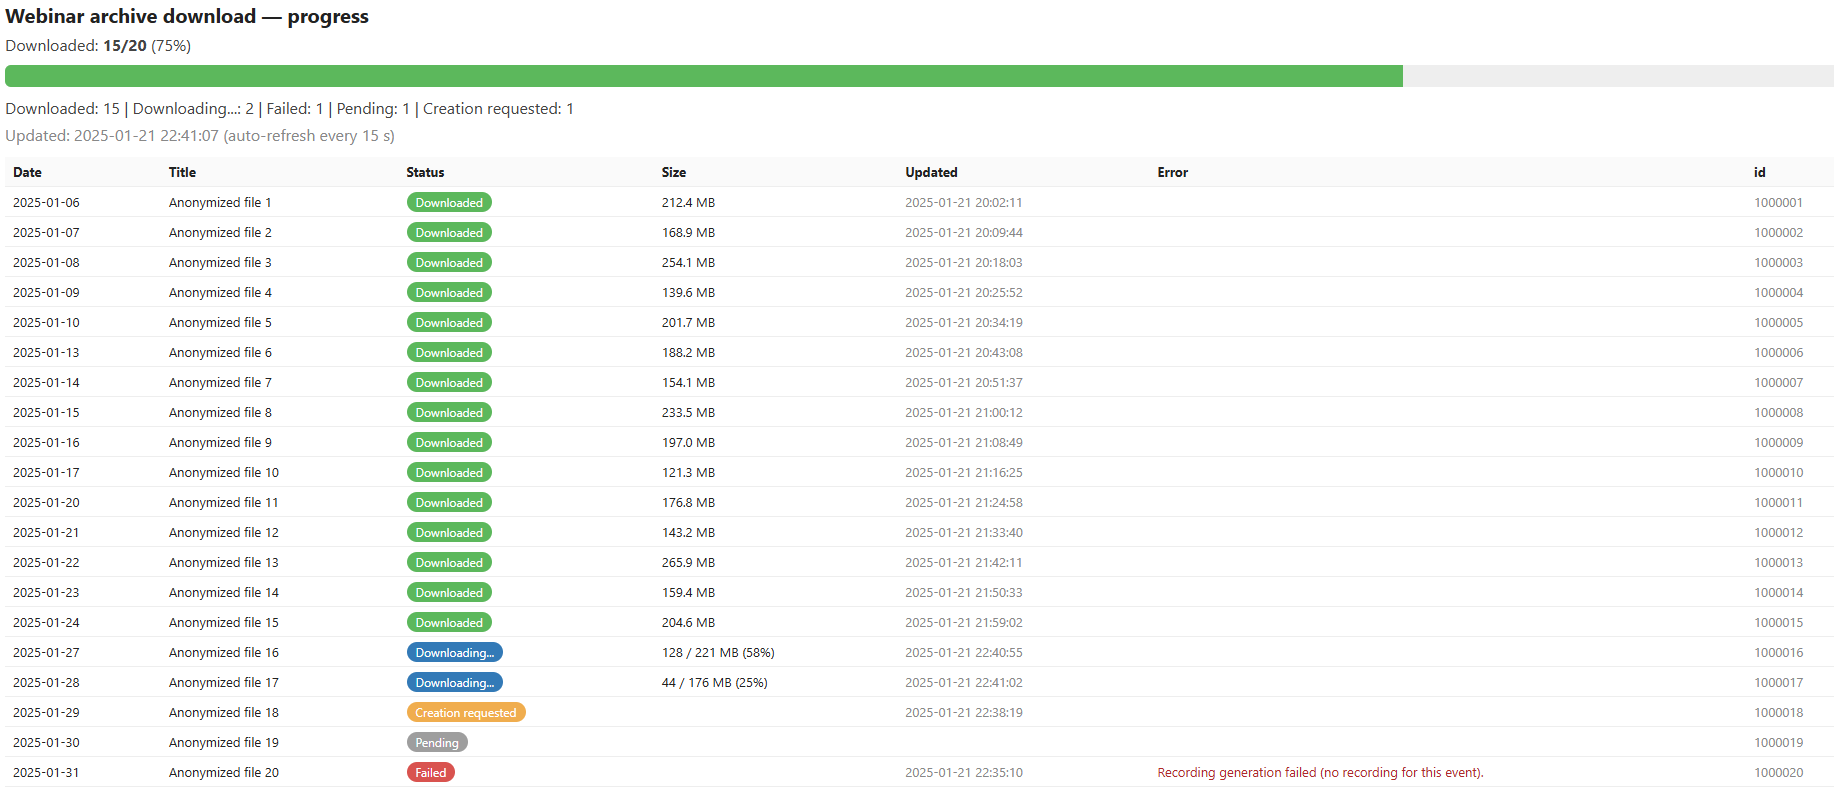Viewport: 1834px width, 807px height.
Task: Click the auto-refresh updated timestamp line
Action: 200,135
